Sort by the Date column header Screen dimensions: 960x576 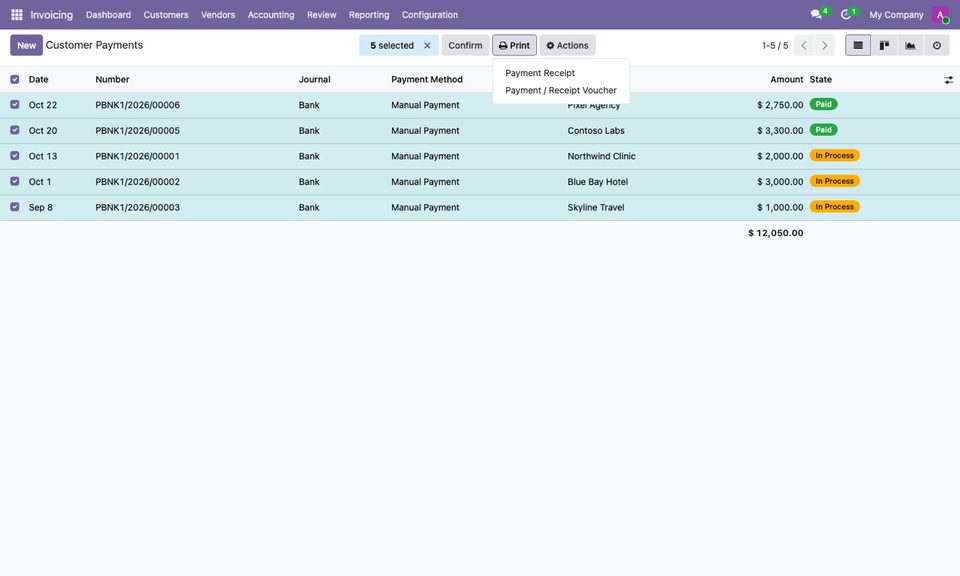point(39,80)
